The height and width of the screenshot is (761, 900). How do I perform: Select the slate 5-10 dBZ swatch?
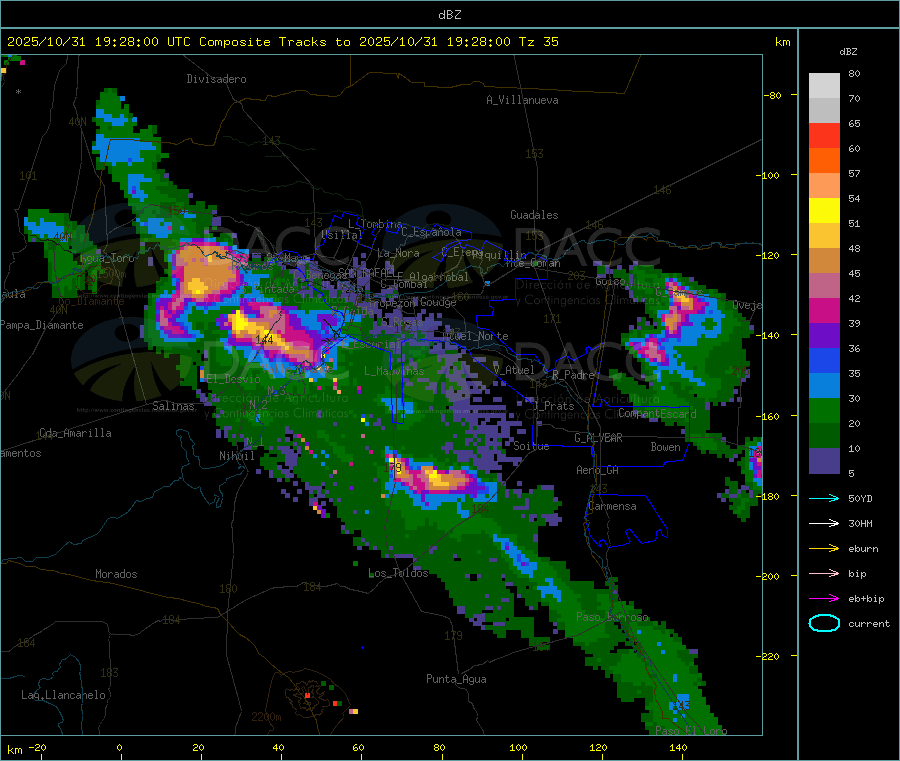(x=824, y=461)
